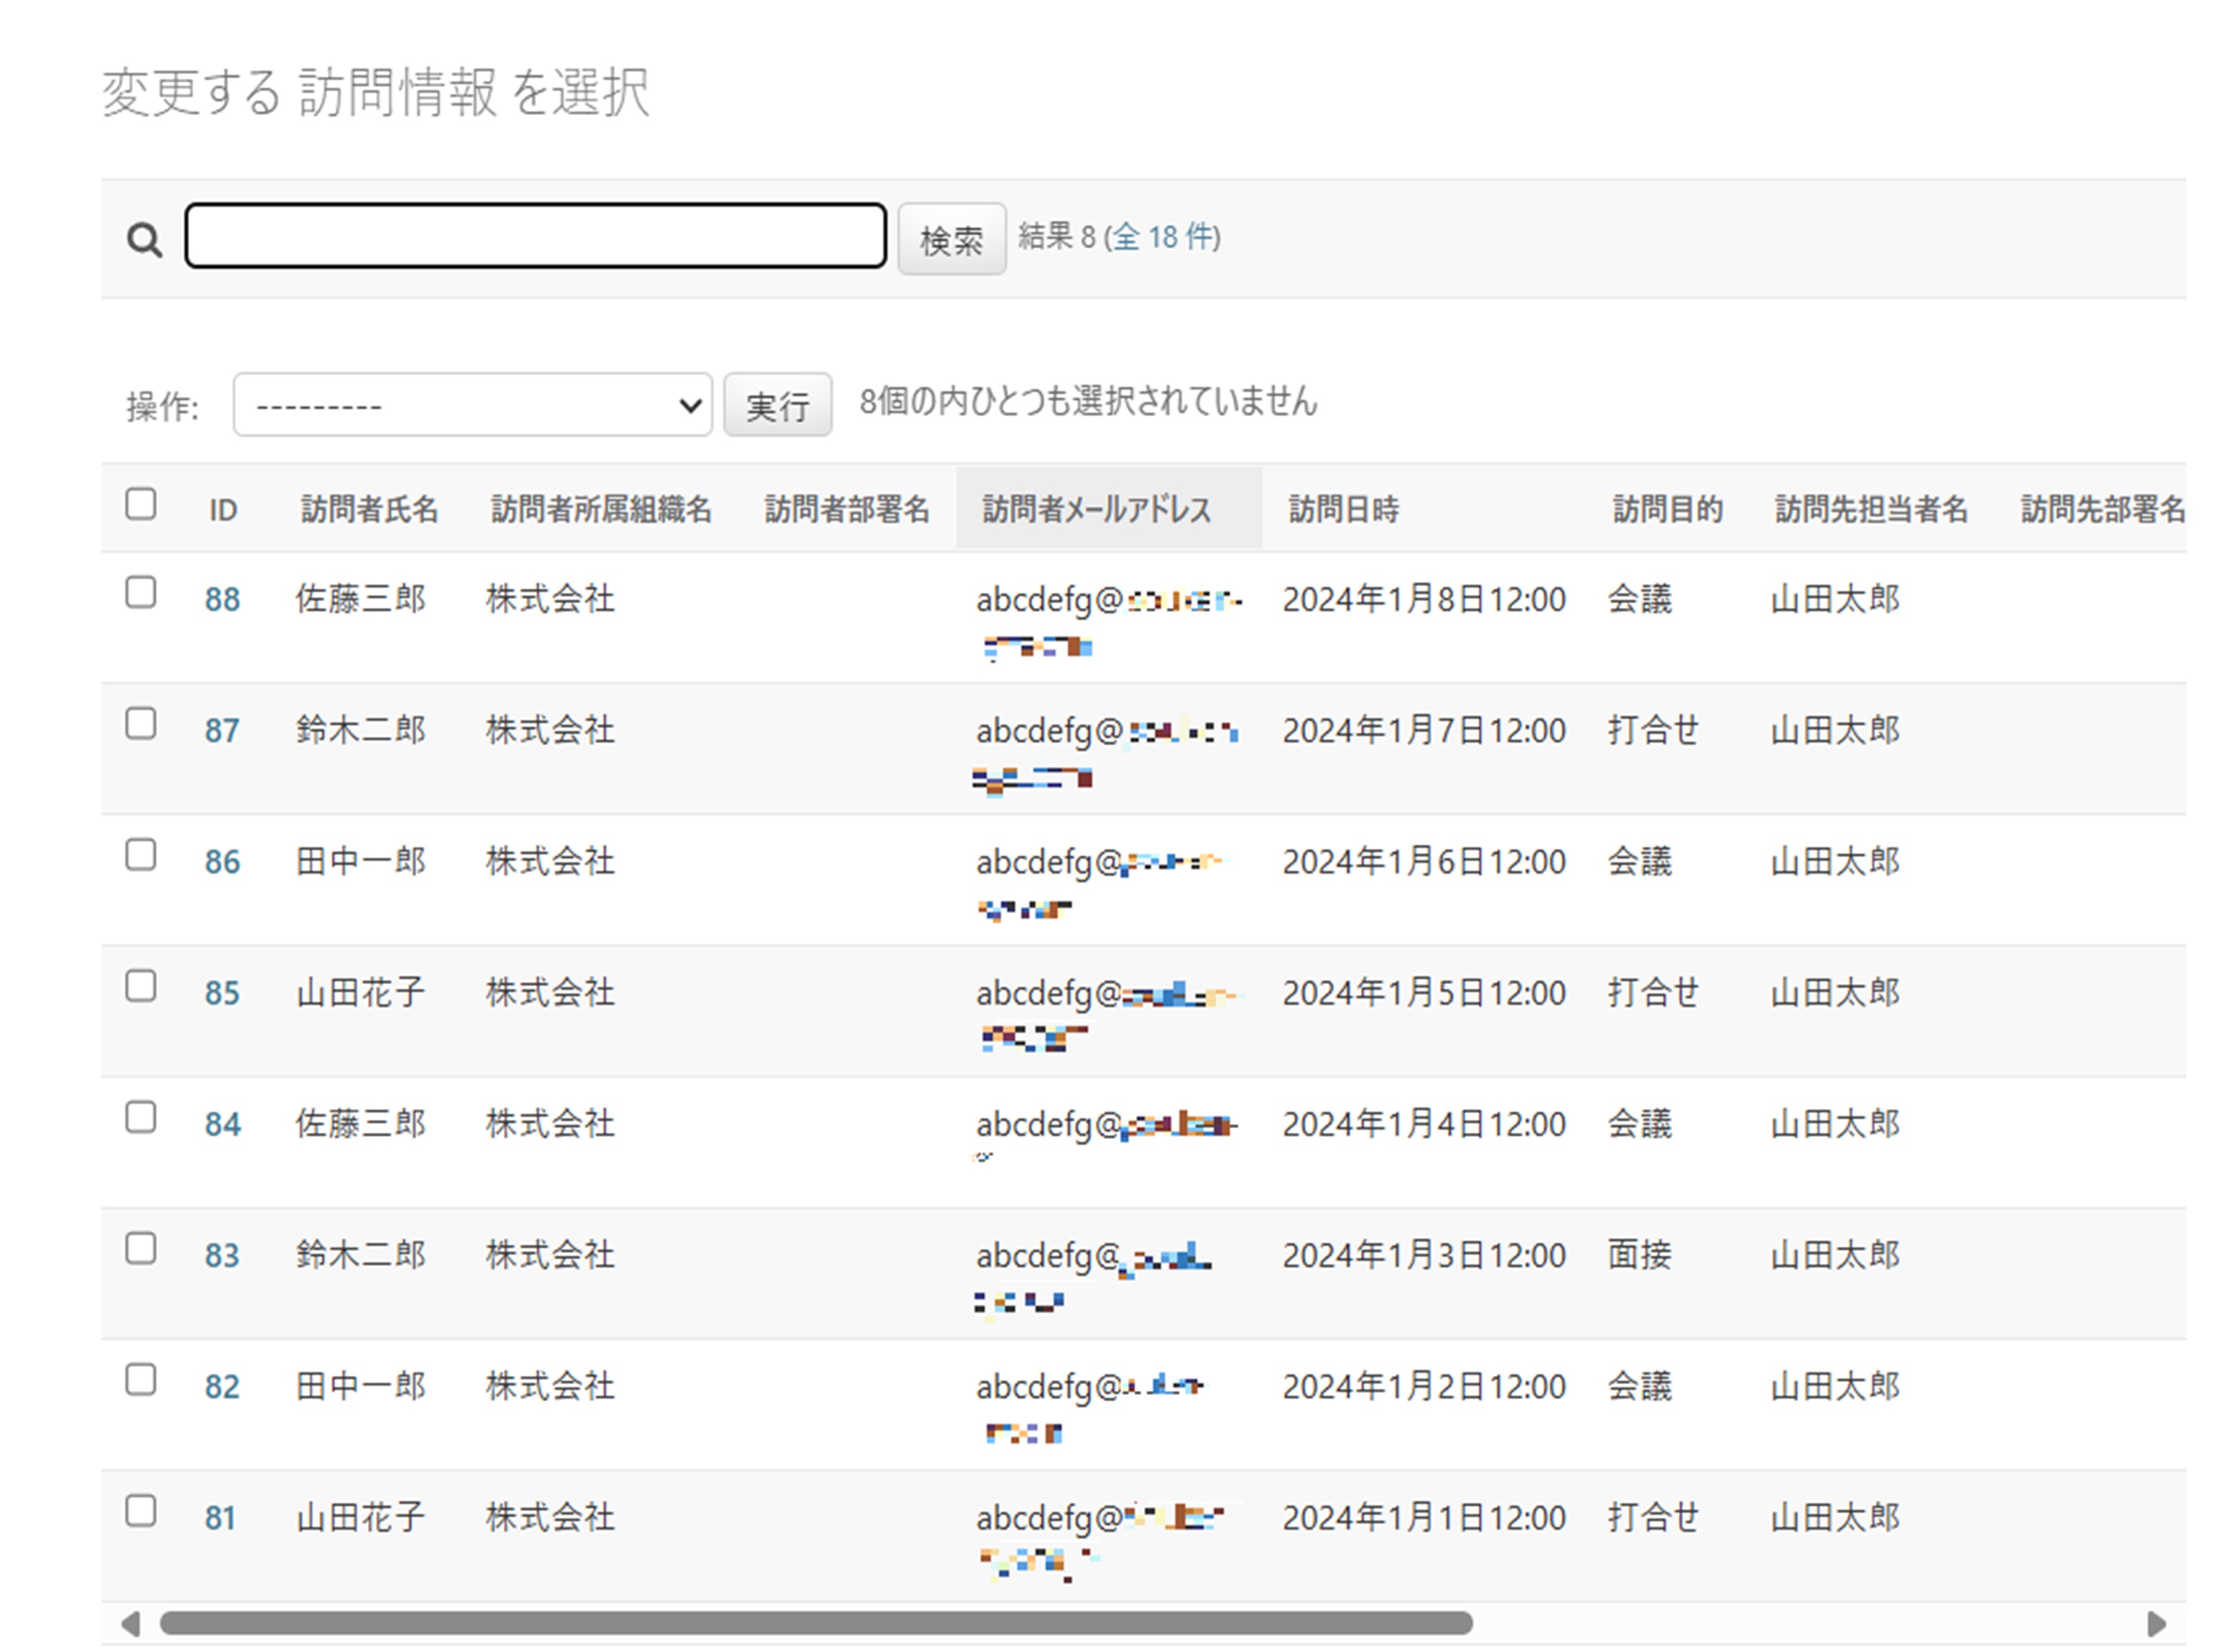Focus the search text field
The image size is (2231, 1652).
tap(535, 236)
